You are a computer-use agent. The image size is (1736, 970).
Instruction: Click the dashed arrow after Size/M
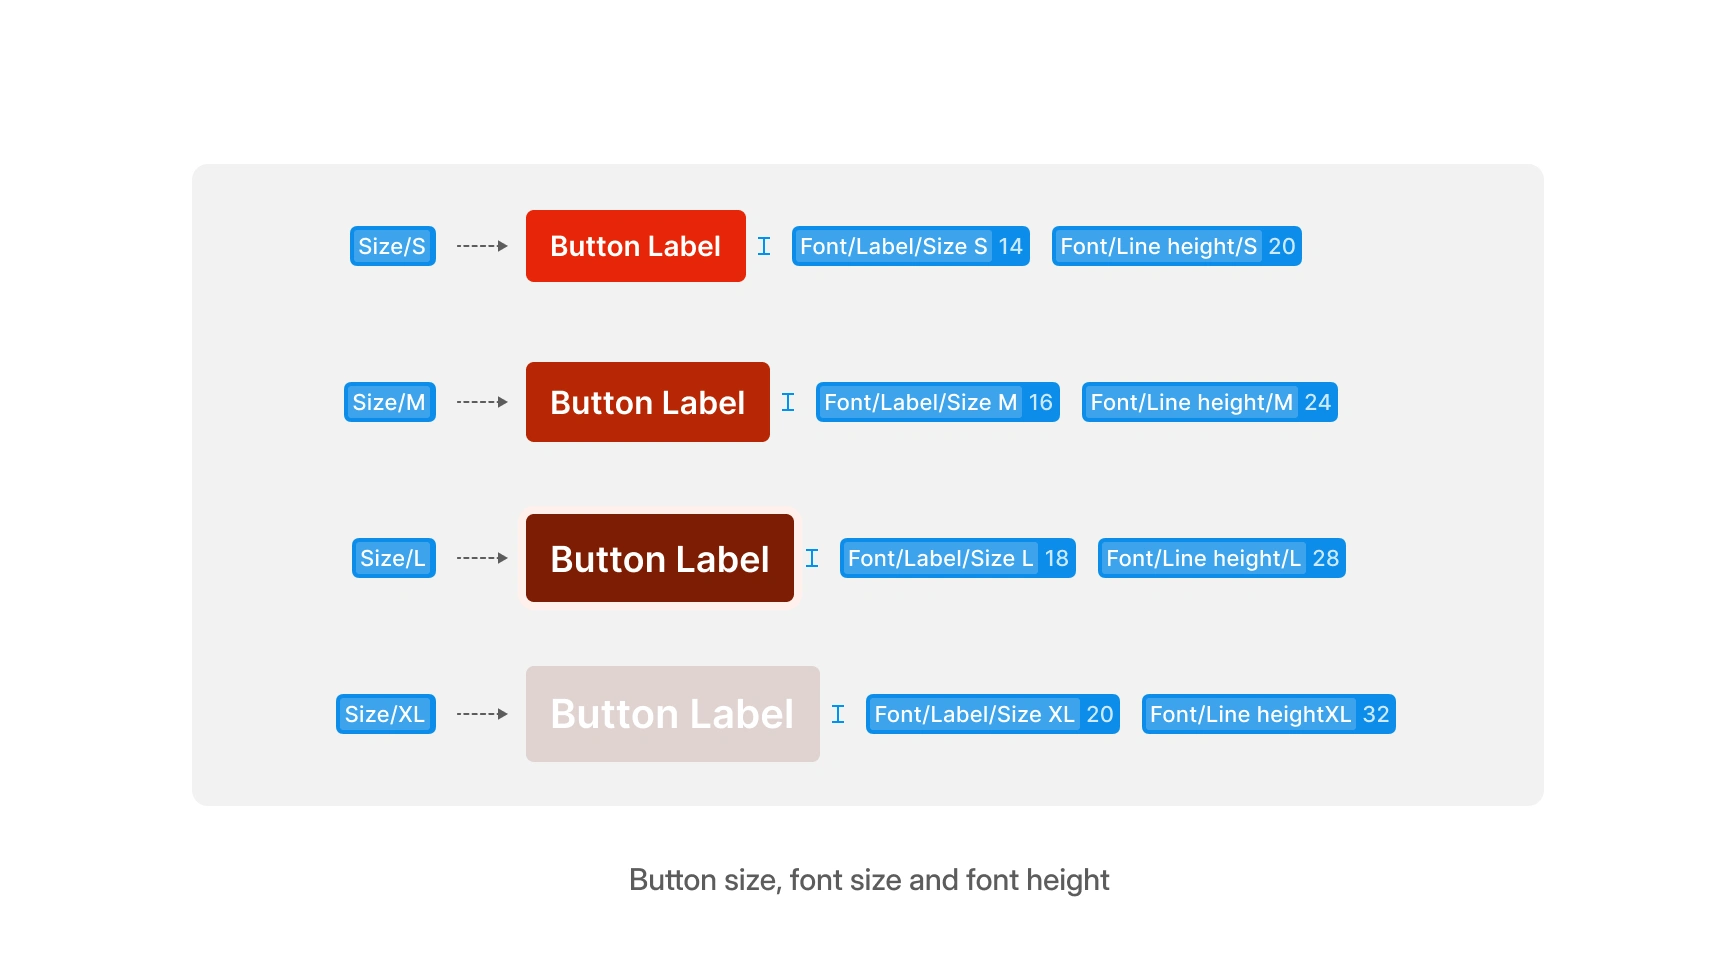[482, 402]
